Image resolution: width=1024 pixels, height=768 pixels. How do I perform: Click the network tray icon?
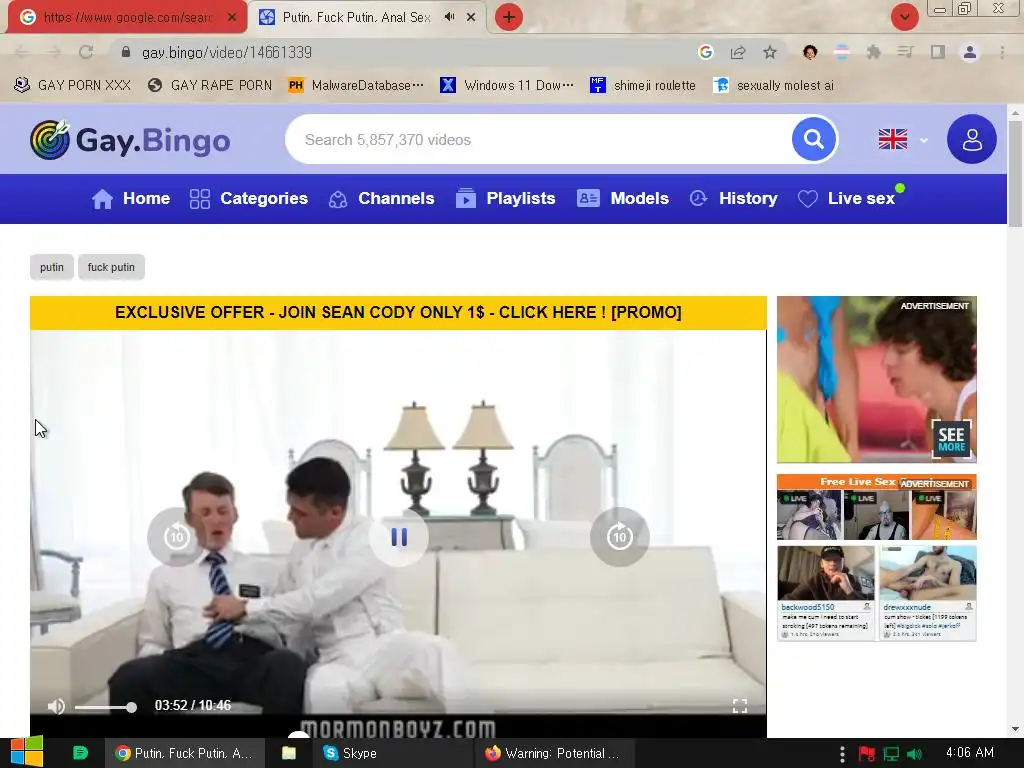click(x=891, y=754)
